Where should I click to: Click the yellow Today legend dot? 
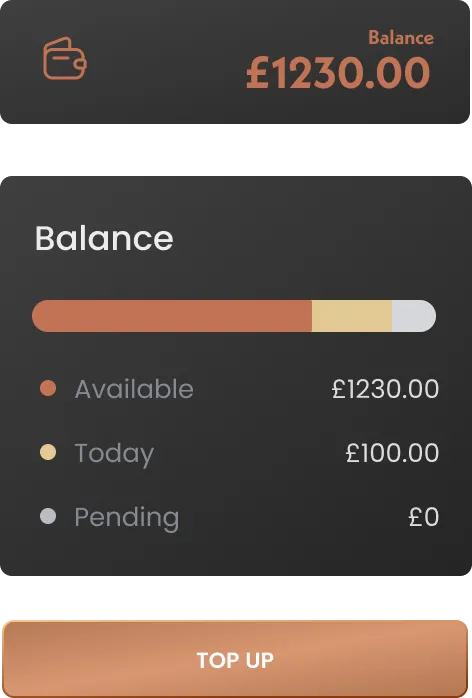pyautogui.click(x=48, y=452)
